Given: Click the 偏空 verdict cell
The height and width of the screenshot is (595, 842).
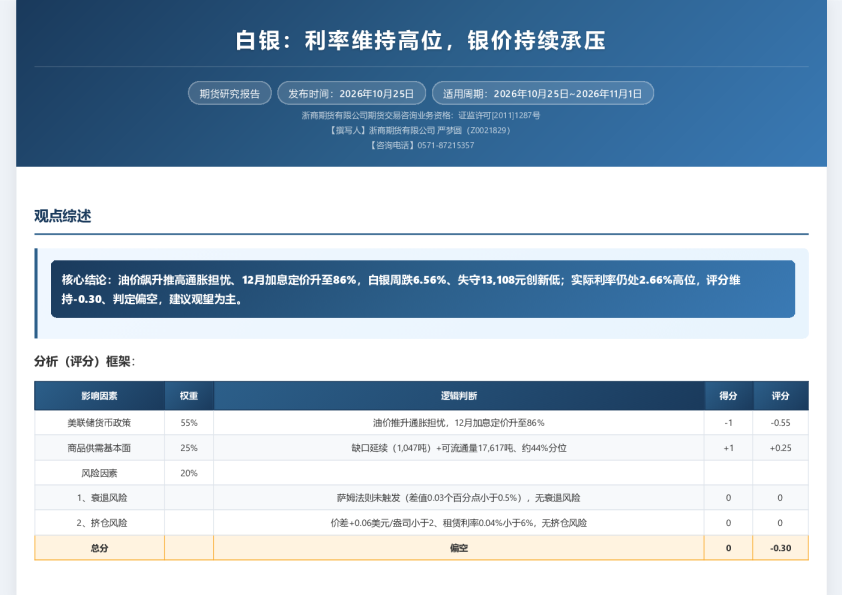Looking at the screenshot, I should [x=459, y=548].
